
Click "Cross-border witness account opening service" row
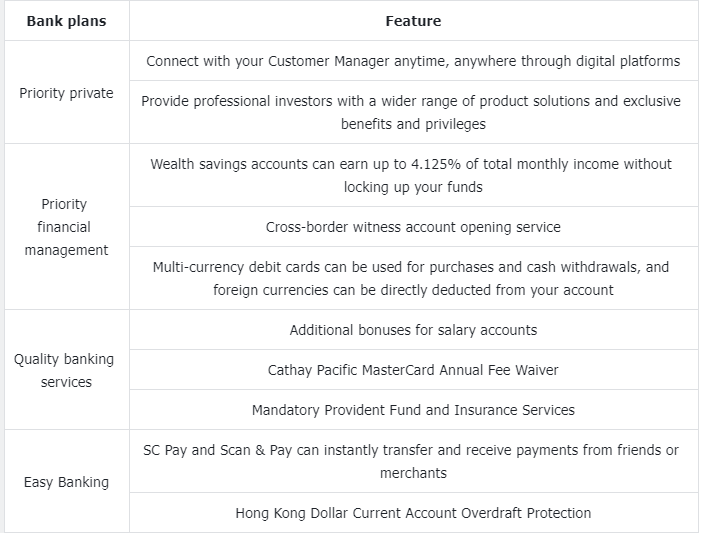[x=413, y=227]
